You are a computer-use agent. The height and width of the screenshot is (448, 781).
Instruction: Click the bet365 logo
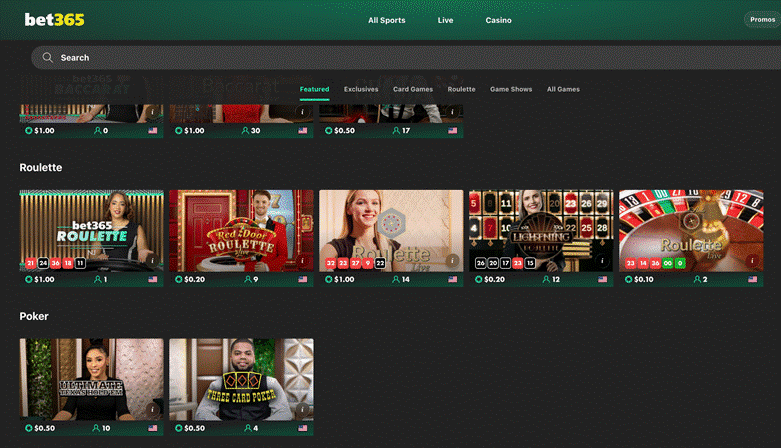[54, 20]
